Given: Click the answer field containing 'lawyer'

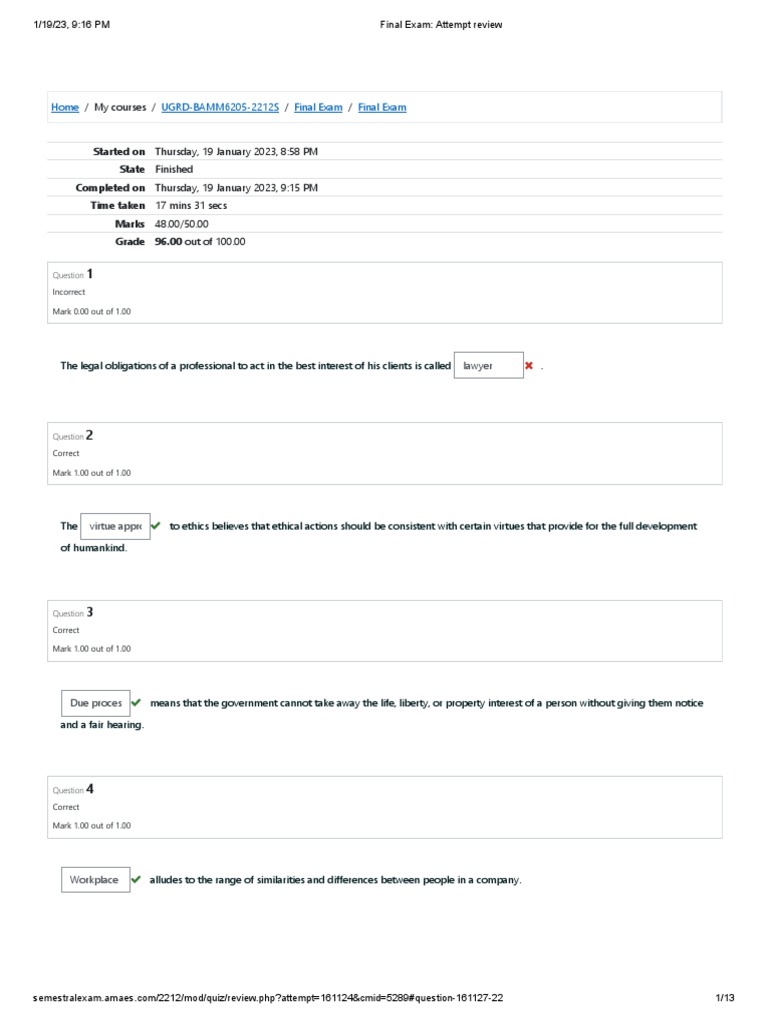Looking at the screenshot, I should coord(488,366).
